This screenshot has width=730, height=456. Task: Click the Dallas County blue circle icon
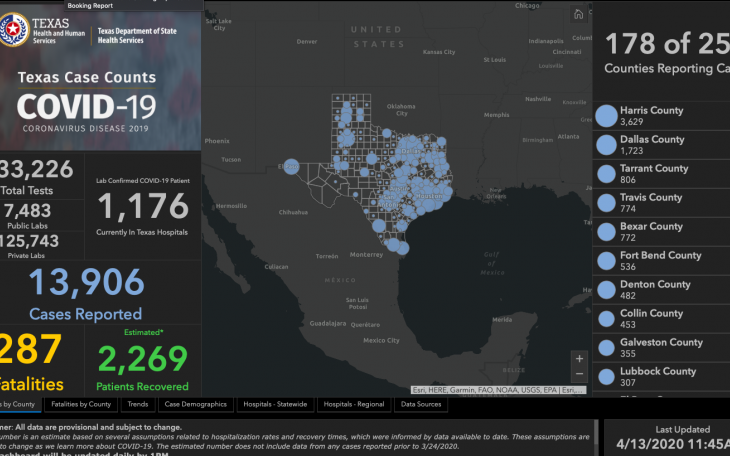pyautogui.click(x=606, y=145)
